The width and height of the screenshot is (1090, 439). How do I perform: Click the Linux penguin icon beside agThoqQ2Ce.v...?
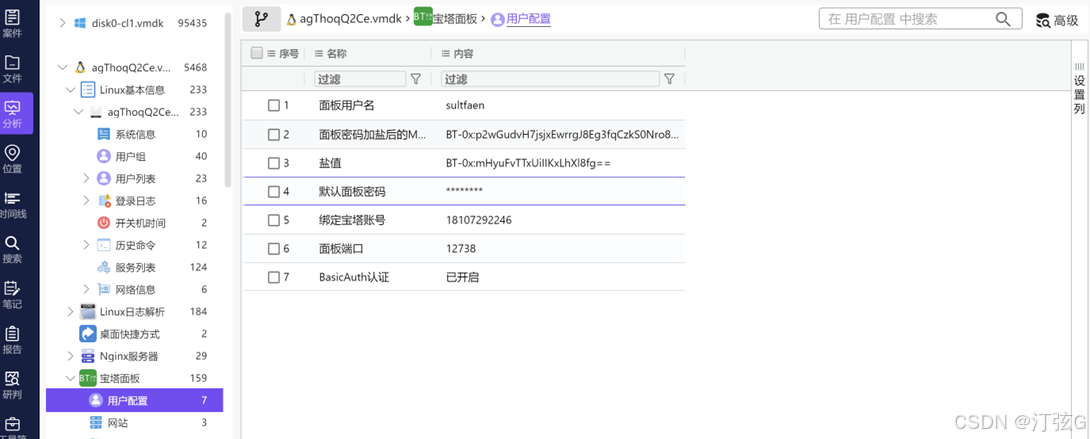[x=80, y=67]
